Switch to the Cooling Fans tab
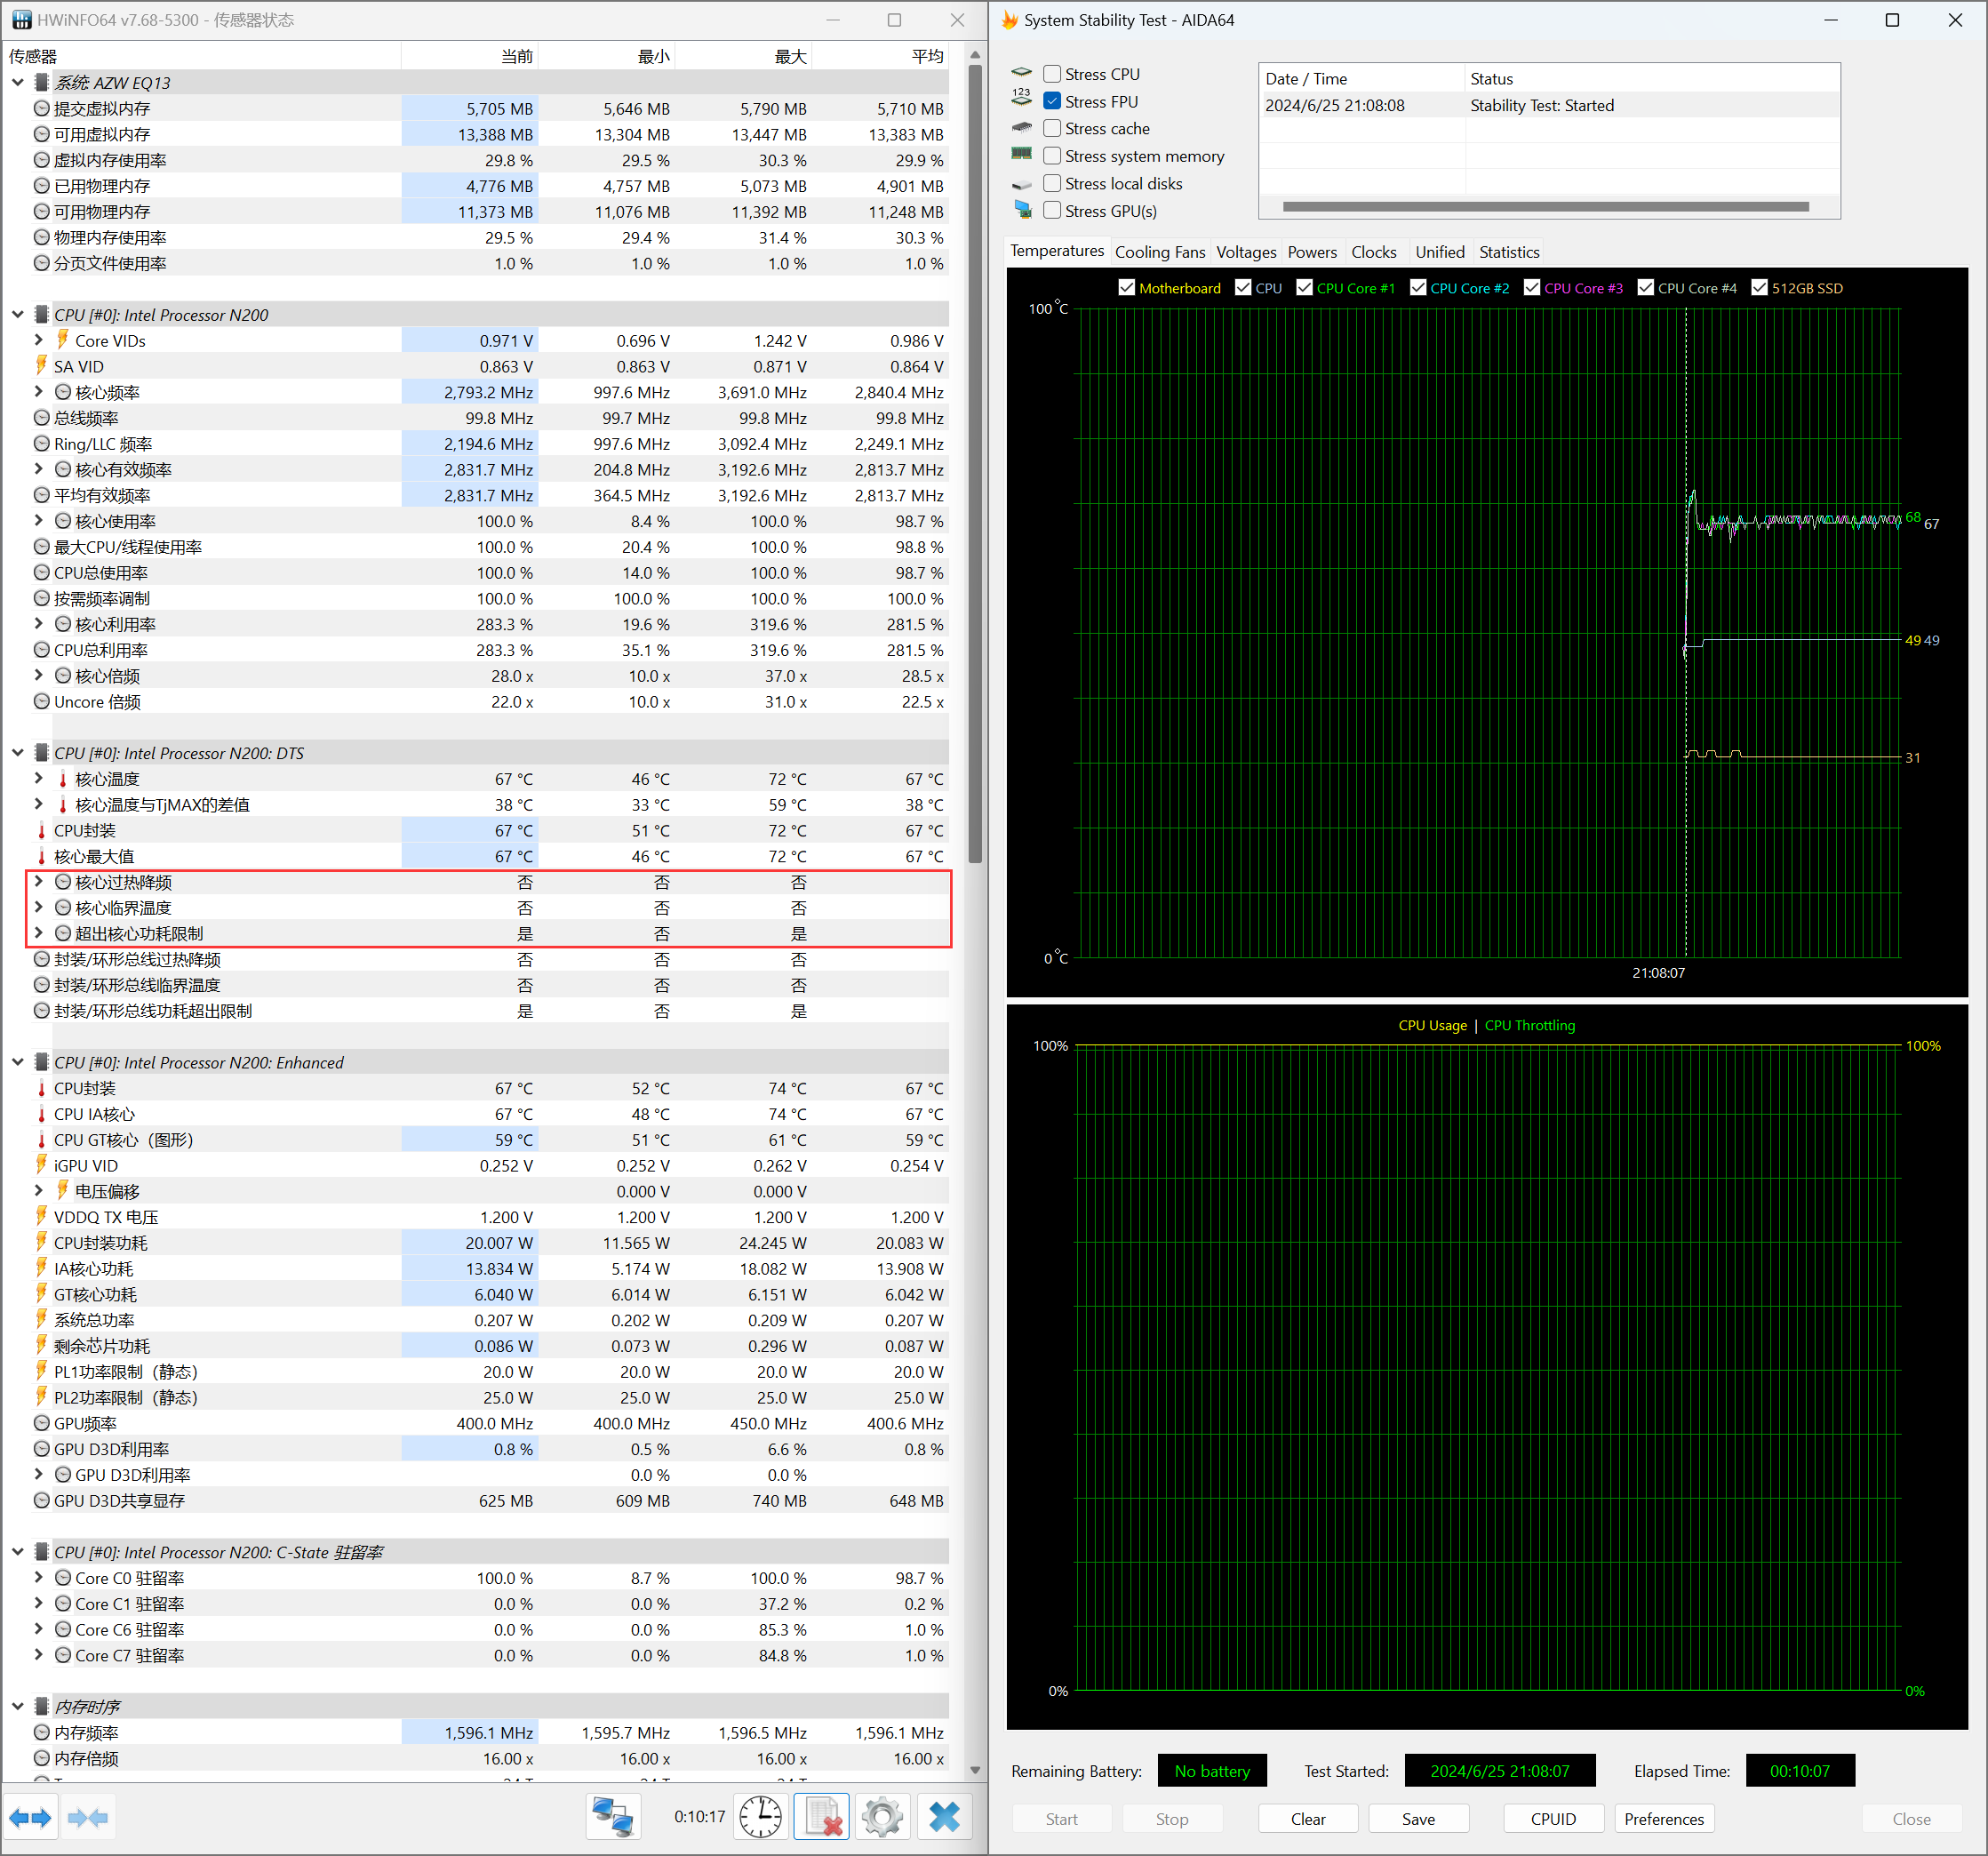Viewport: 1988px width, 1856px height. tap(1160, 252)
